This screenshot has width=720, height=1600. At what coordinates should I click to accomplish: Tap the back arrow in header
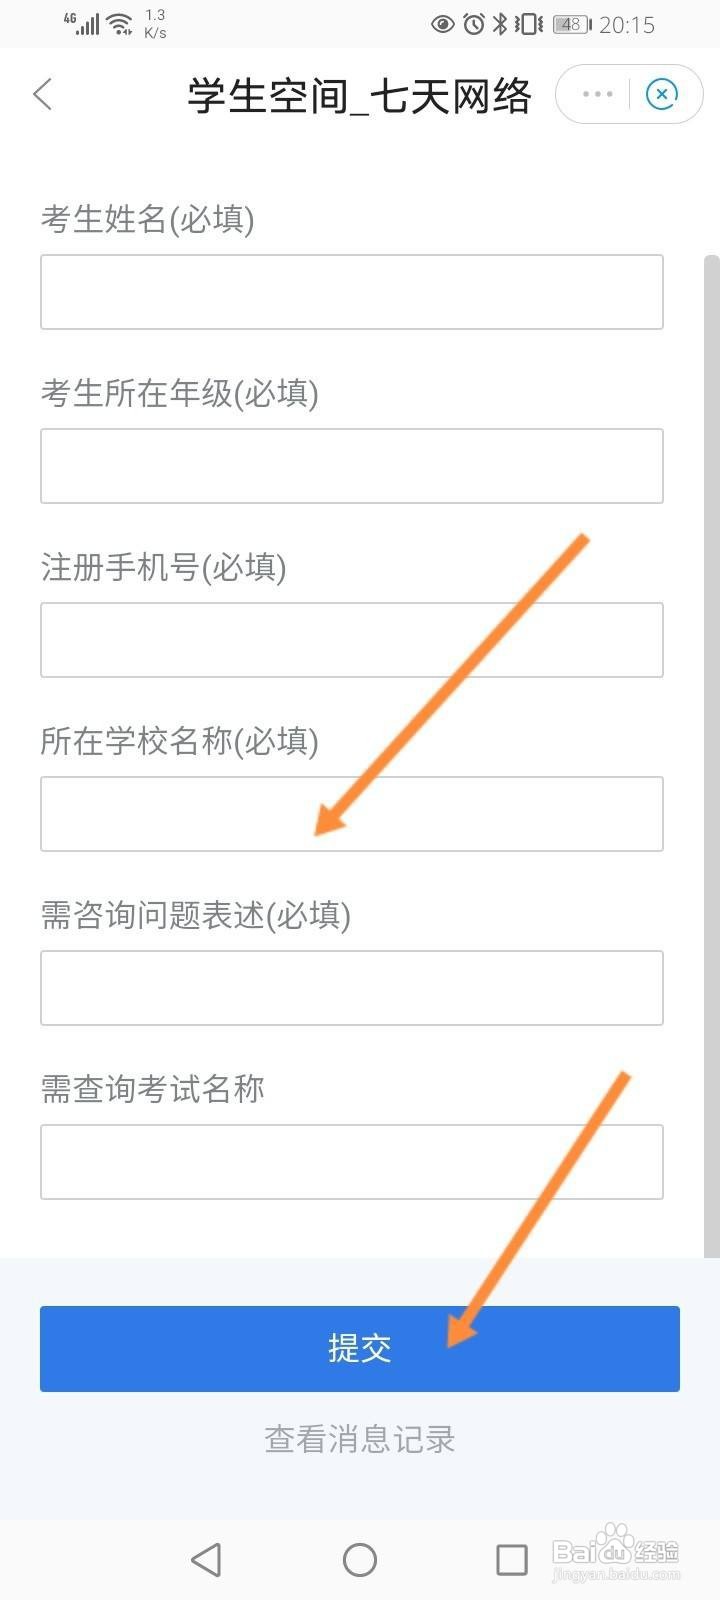pyautogui.click(x=42, y=95)
